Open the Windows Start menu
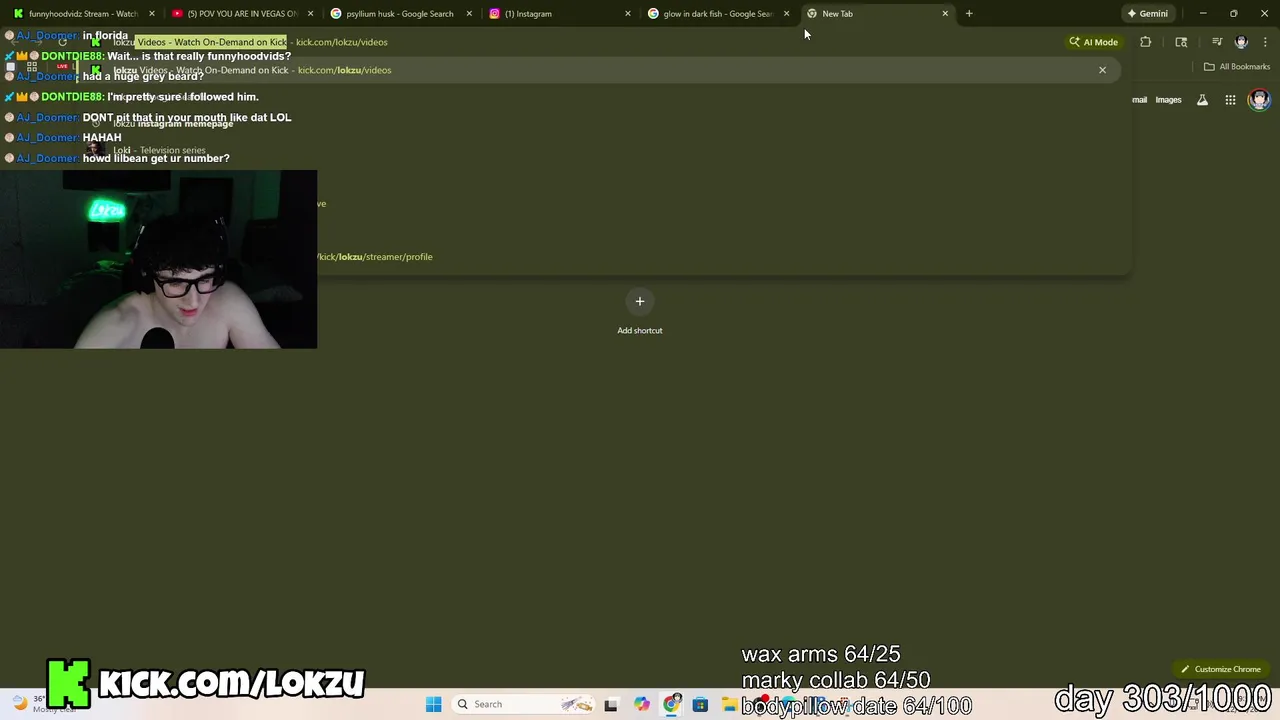Screen dimensions: 1280x720 click(x=433, y=704)
